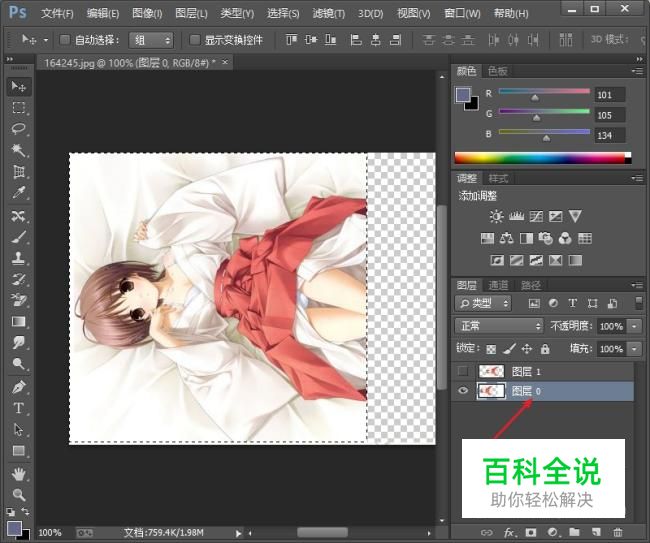The width and height of the screenshot is (650, 543).
Task: Select the Rectangular Marquee tool
Action: point(19,107)
